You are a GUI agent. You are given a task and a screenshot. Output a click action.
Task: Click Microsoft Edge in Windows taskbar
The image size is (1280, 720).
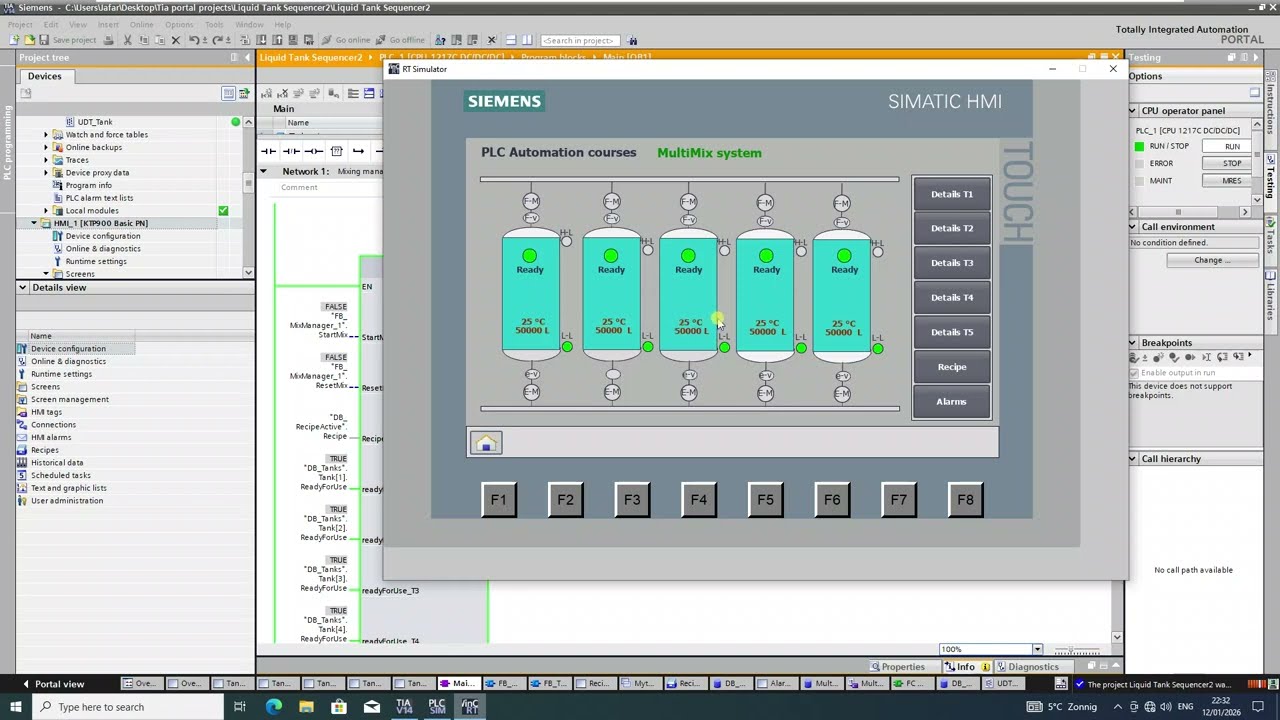(x=273, y=707)
